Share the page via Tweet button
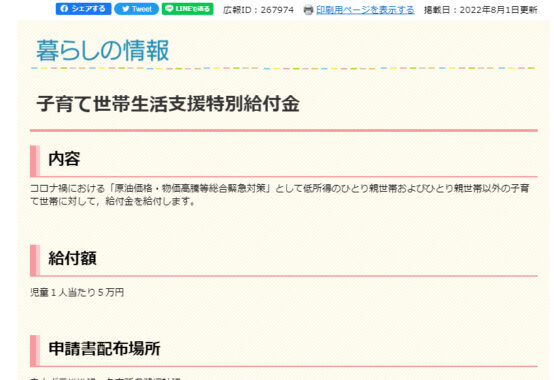 [x=136, y=9]
